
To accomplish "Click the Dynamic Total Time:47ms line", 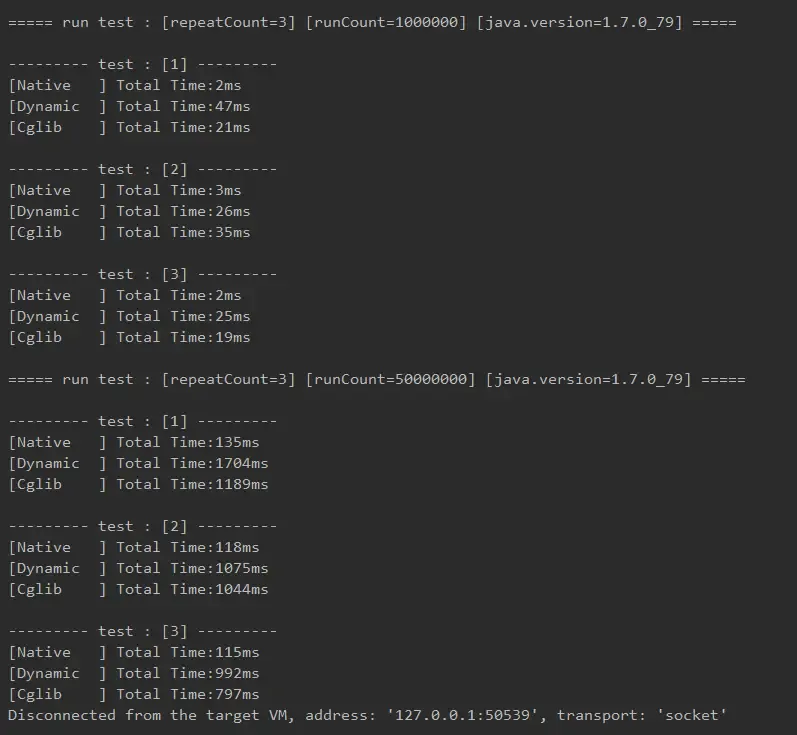I will (130, 106).
